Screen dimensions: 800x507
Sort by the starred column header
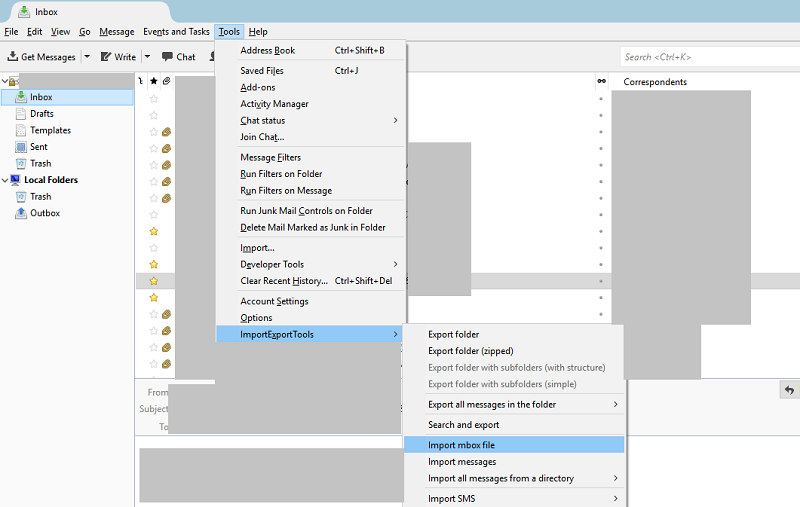(154, 81)
